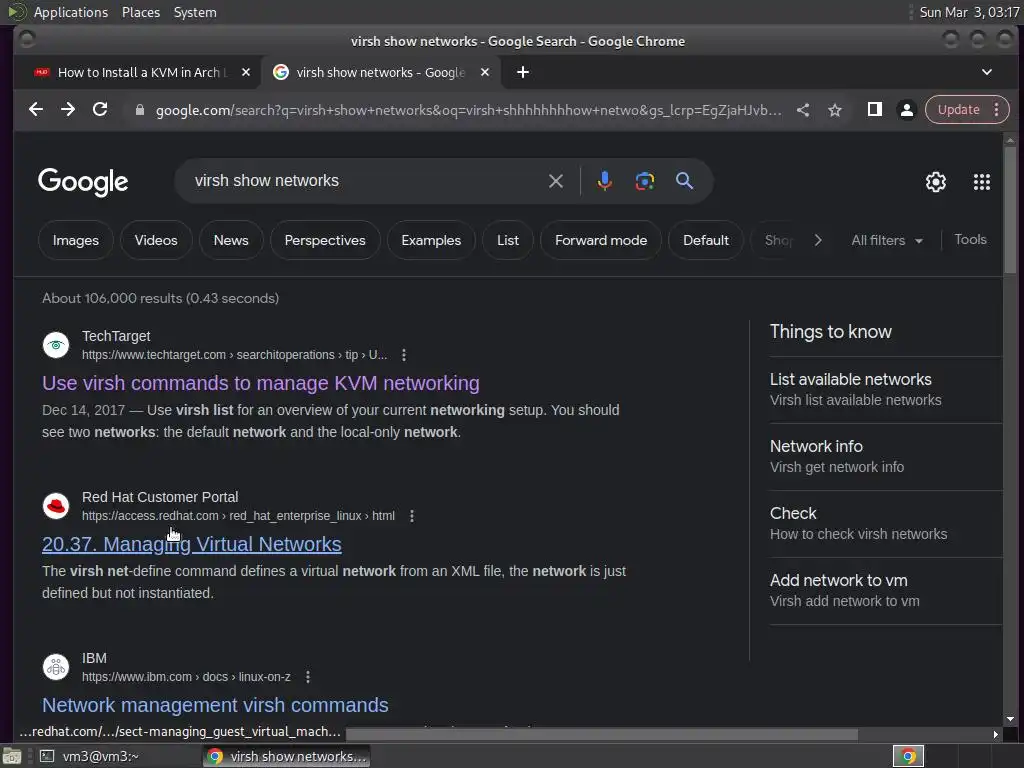Viewport: 1024px width, 768px height.
Task: Search by image with Lens
Action: coord(645,181)
